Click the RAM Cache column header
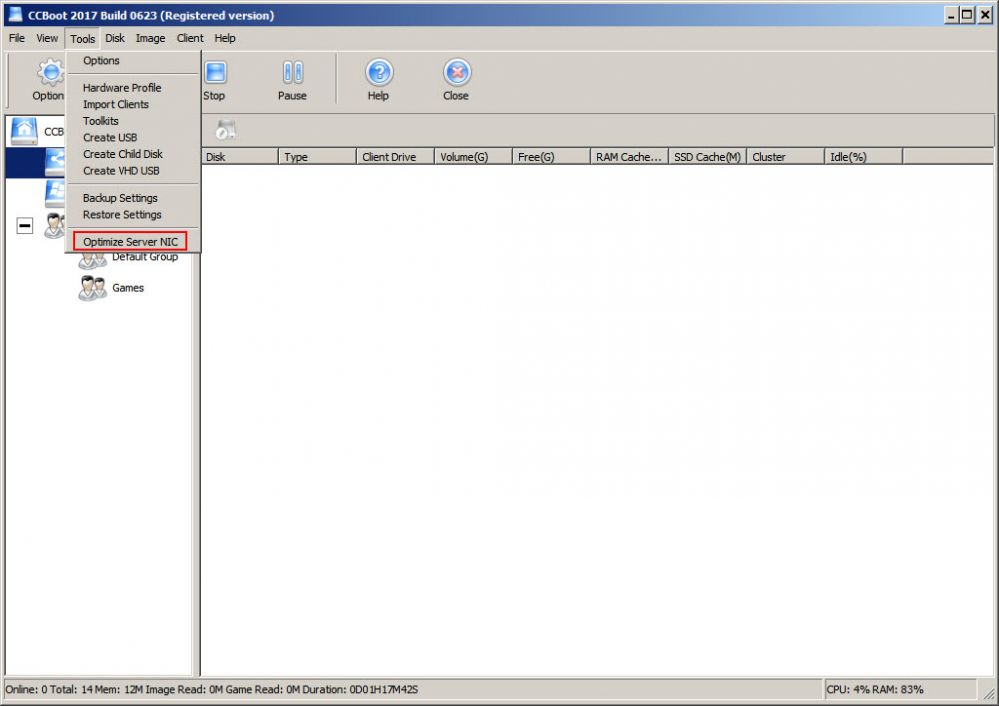 point(629,157)
